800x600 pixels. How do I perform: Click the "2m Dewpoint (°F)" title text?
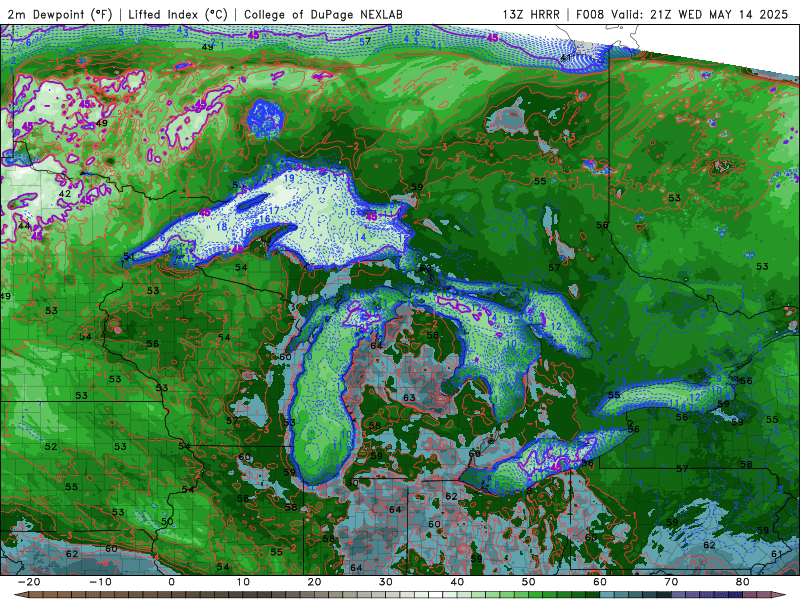[x=60, y=14]
